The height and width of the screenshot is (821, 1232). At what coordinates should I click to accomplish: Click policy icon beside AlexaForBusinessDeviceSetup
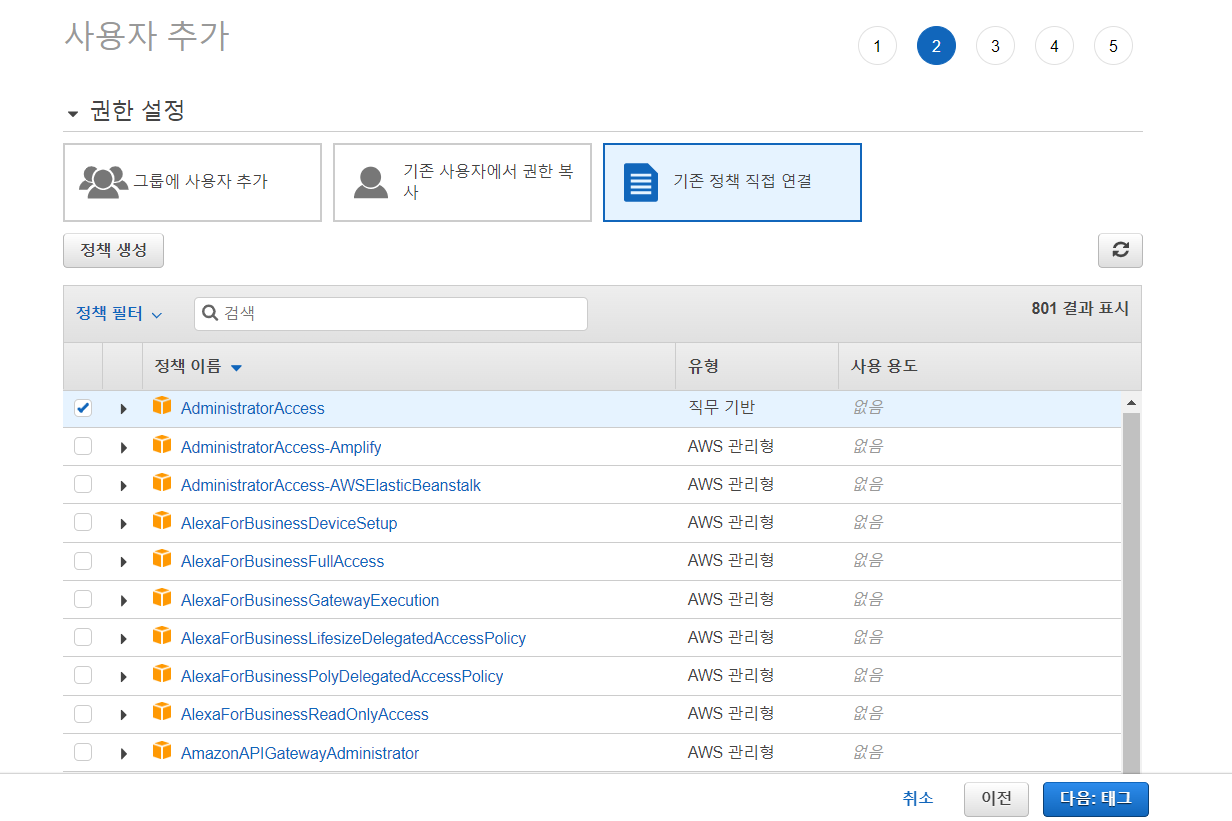tap(162, 521)
